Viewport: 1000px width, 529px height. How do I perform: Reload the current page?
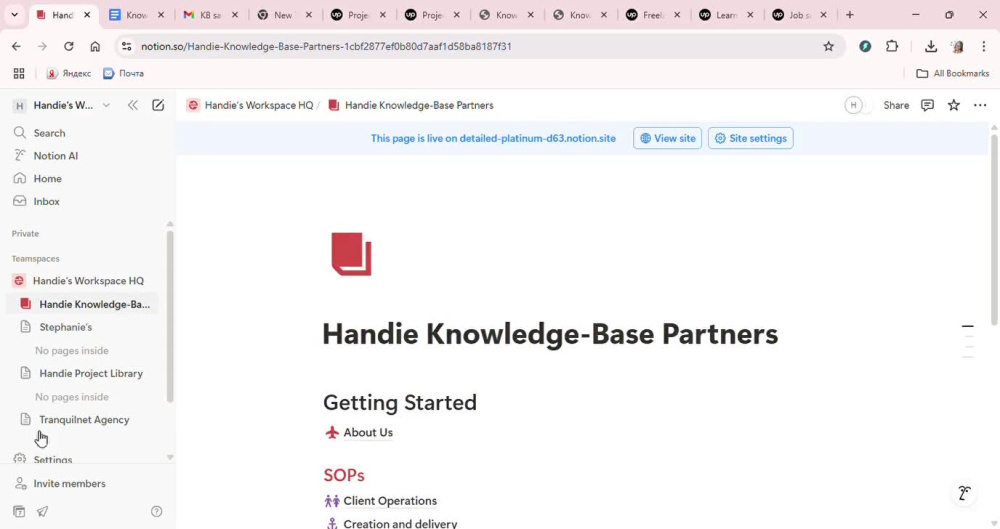pos(68,46)
